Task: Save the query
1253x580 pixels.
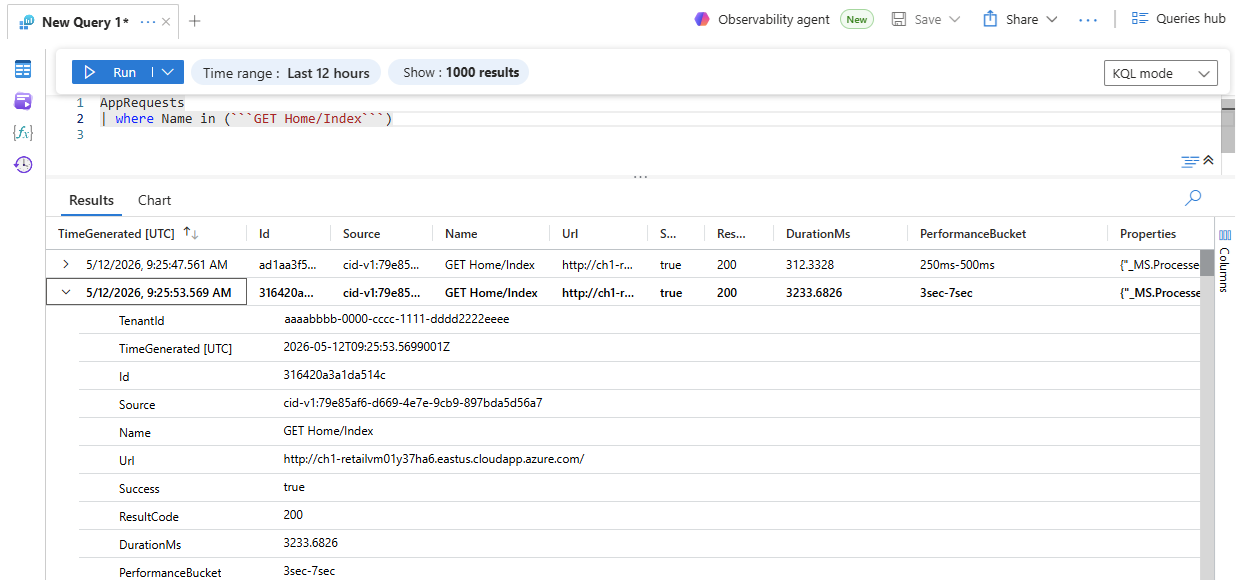Action: tap(917, 19)
